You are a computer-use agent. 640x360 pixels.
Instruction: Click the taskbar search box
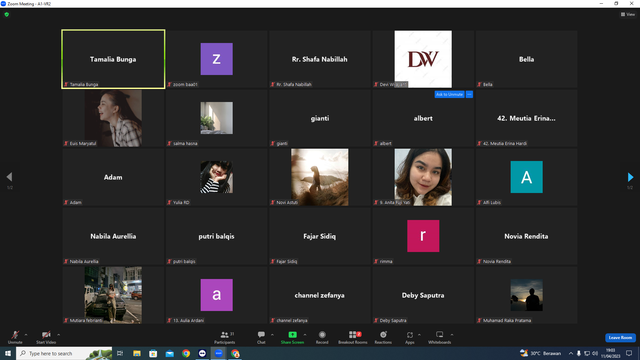point(64,353)
